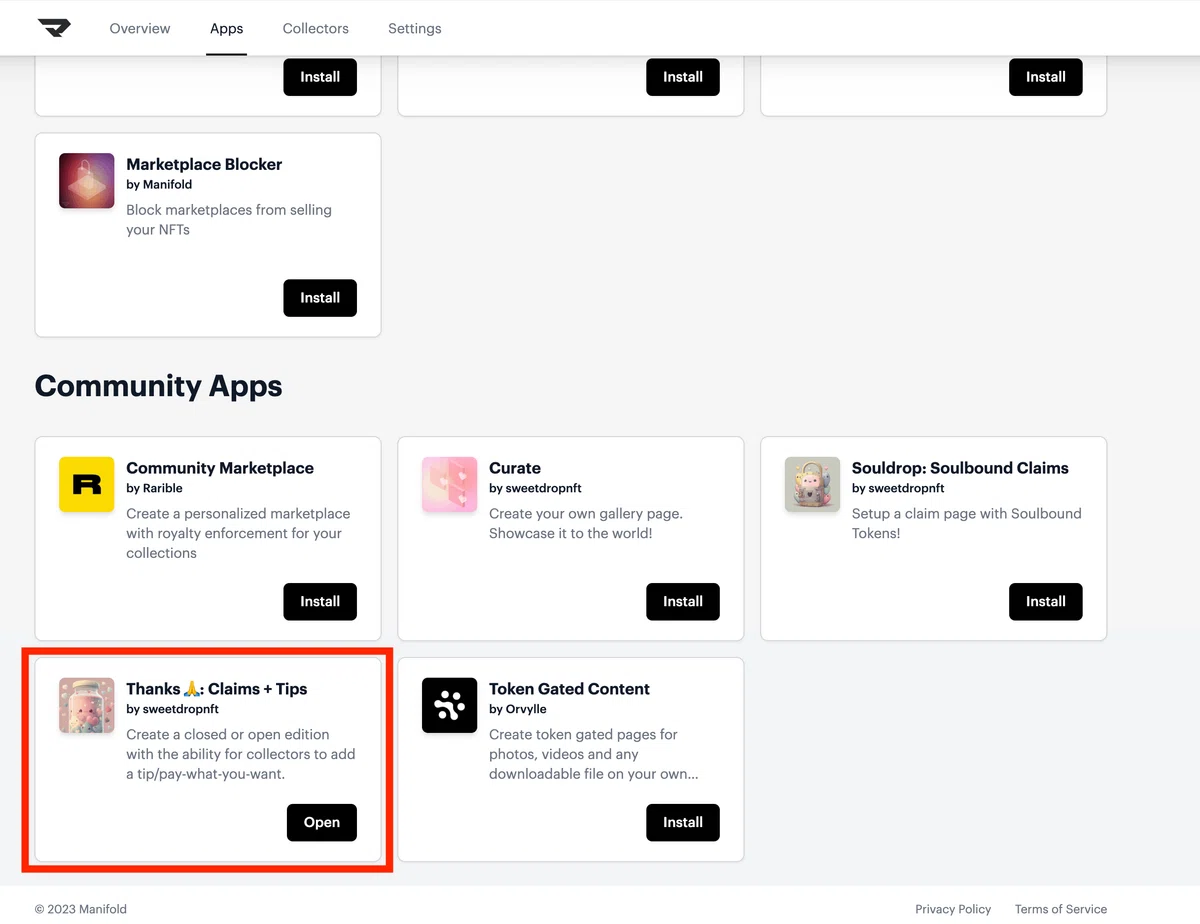Image resolution: width=1200 pixels, height=924 pixels.
Task: Open the Thanks: Claims + Tips app
Action: click(x=322, y=823)
